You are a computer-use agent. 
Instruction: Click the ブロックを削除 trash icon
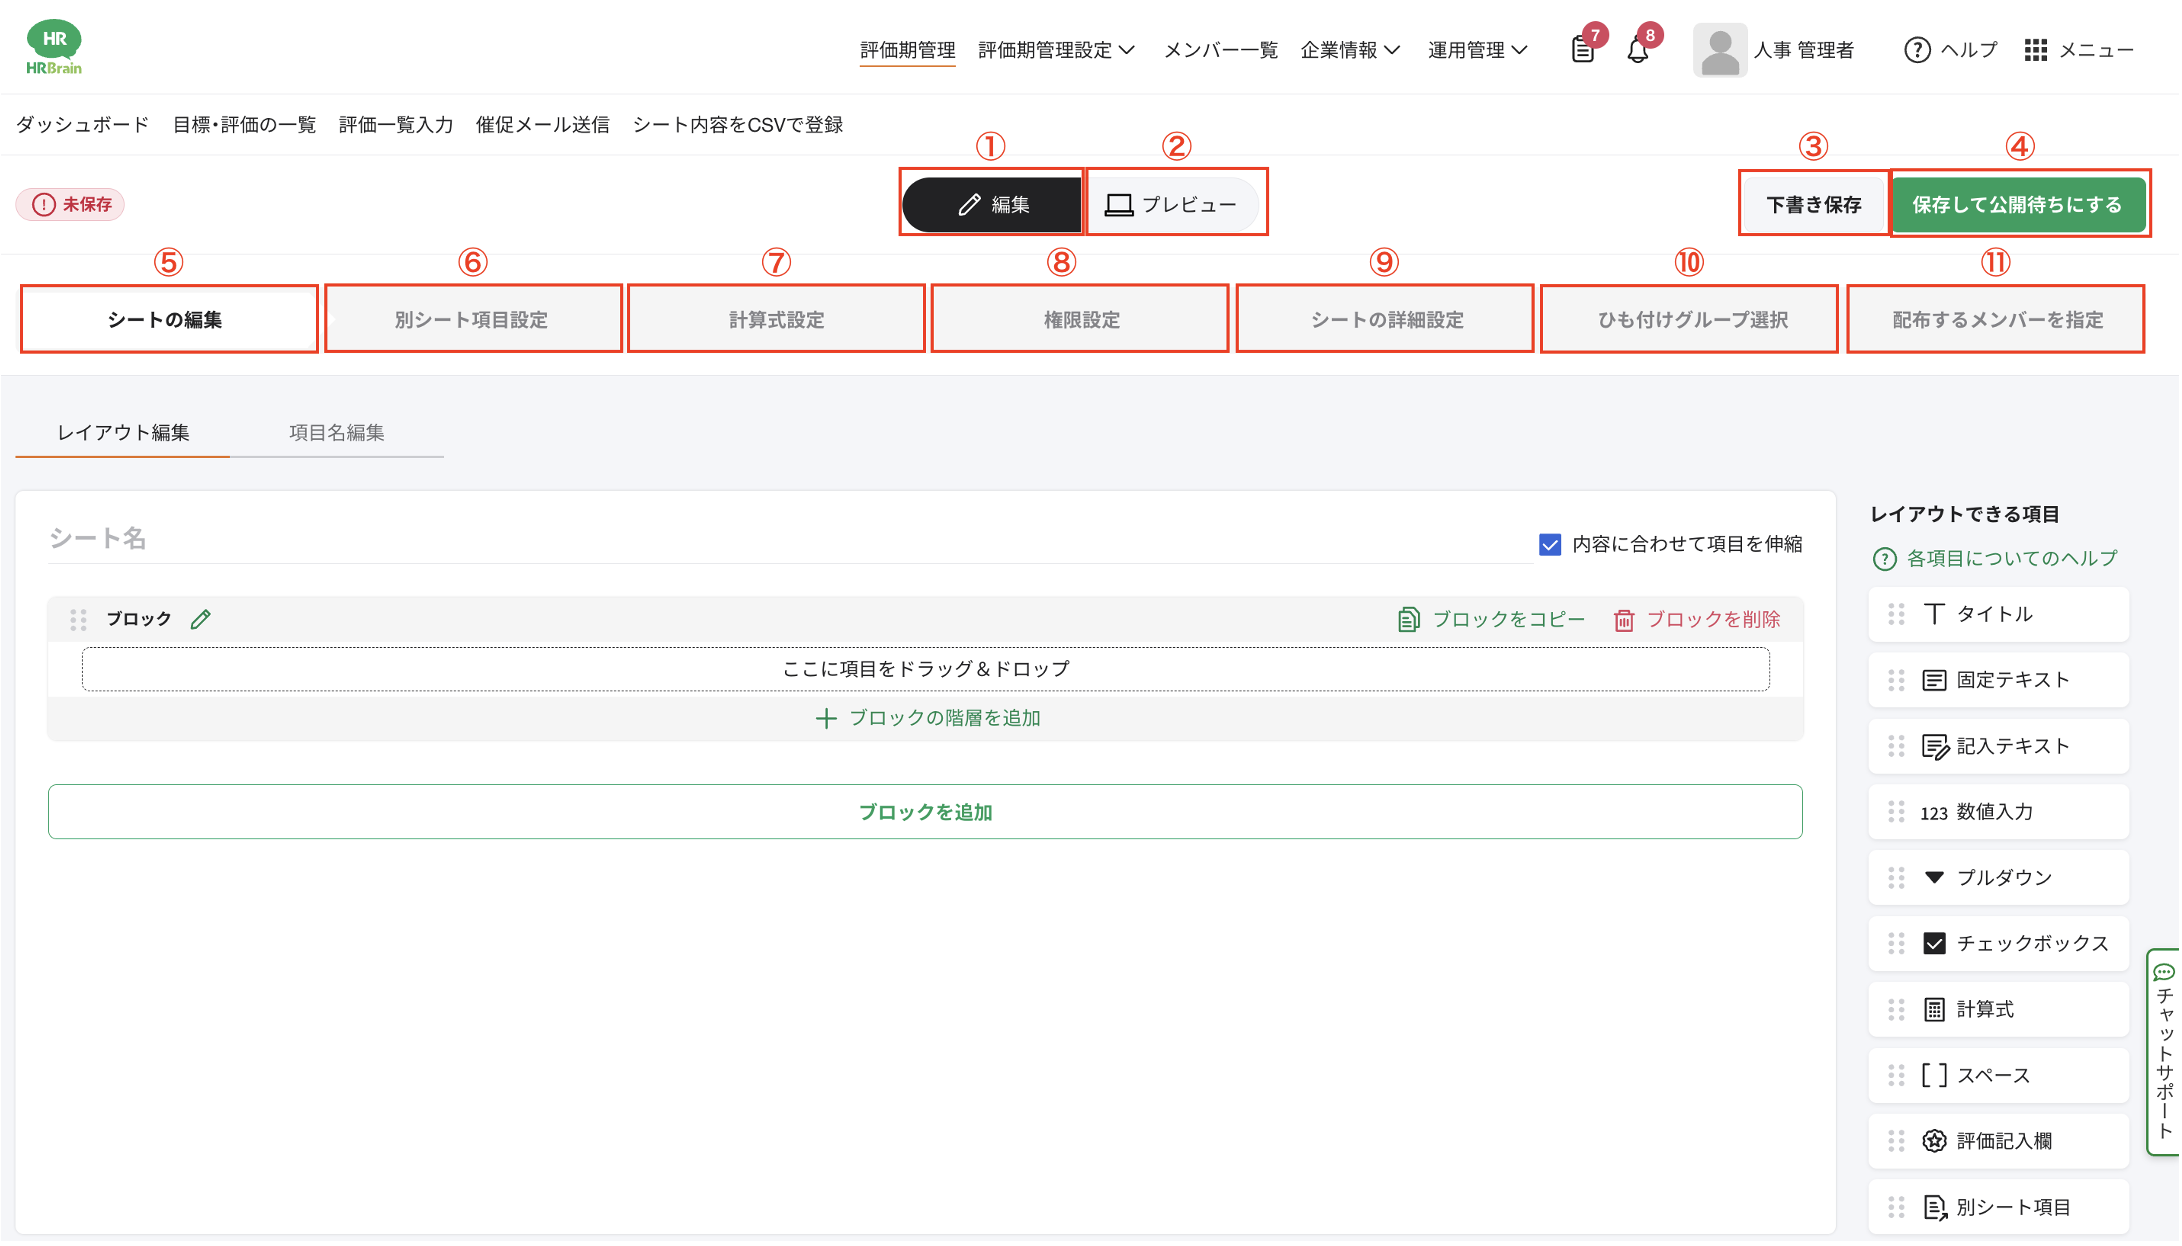1624,620
